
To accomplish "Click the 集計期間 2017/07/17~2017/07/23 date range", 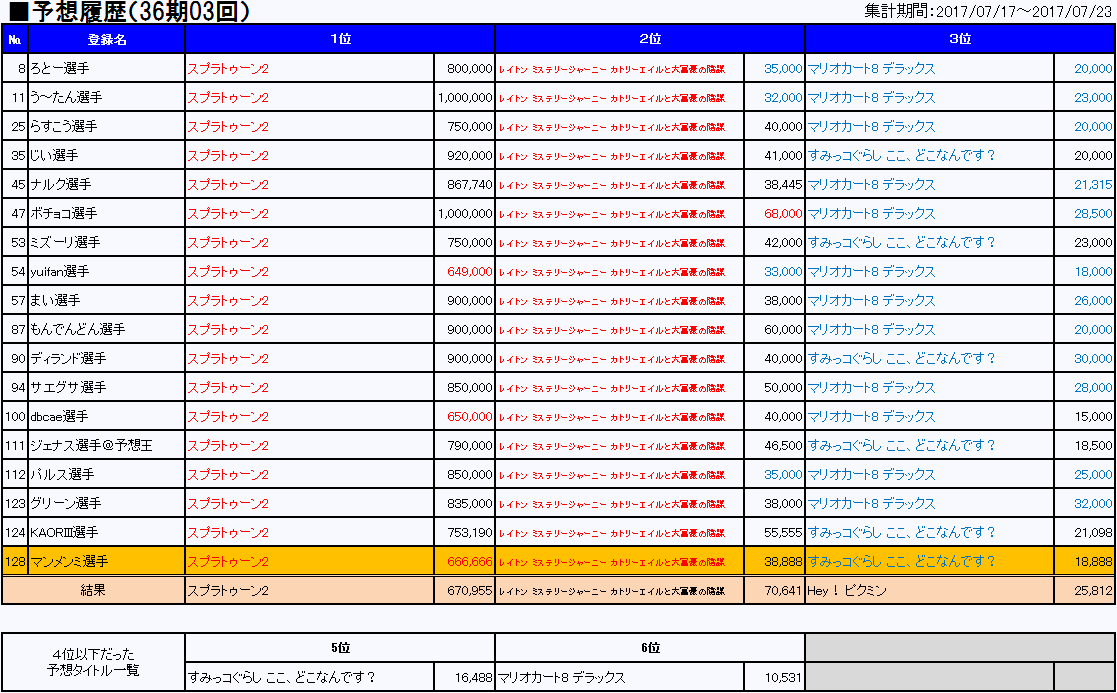I will [987, 11].
